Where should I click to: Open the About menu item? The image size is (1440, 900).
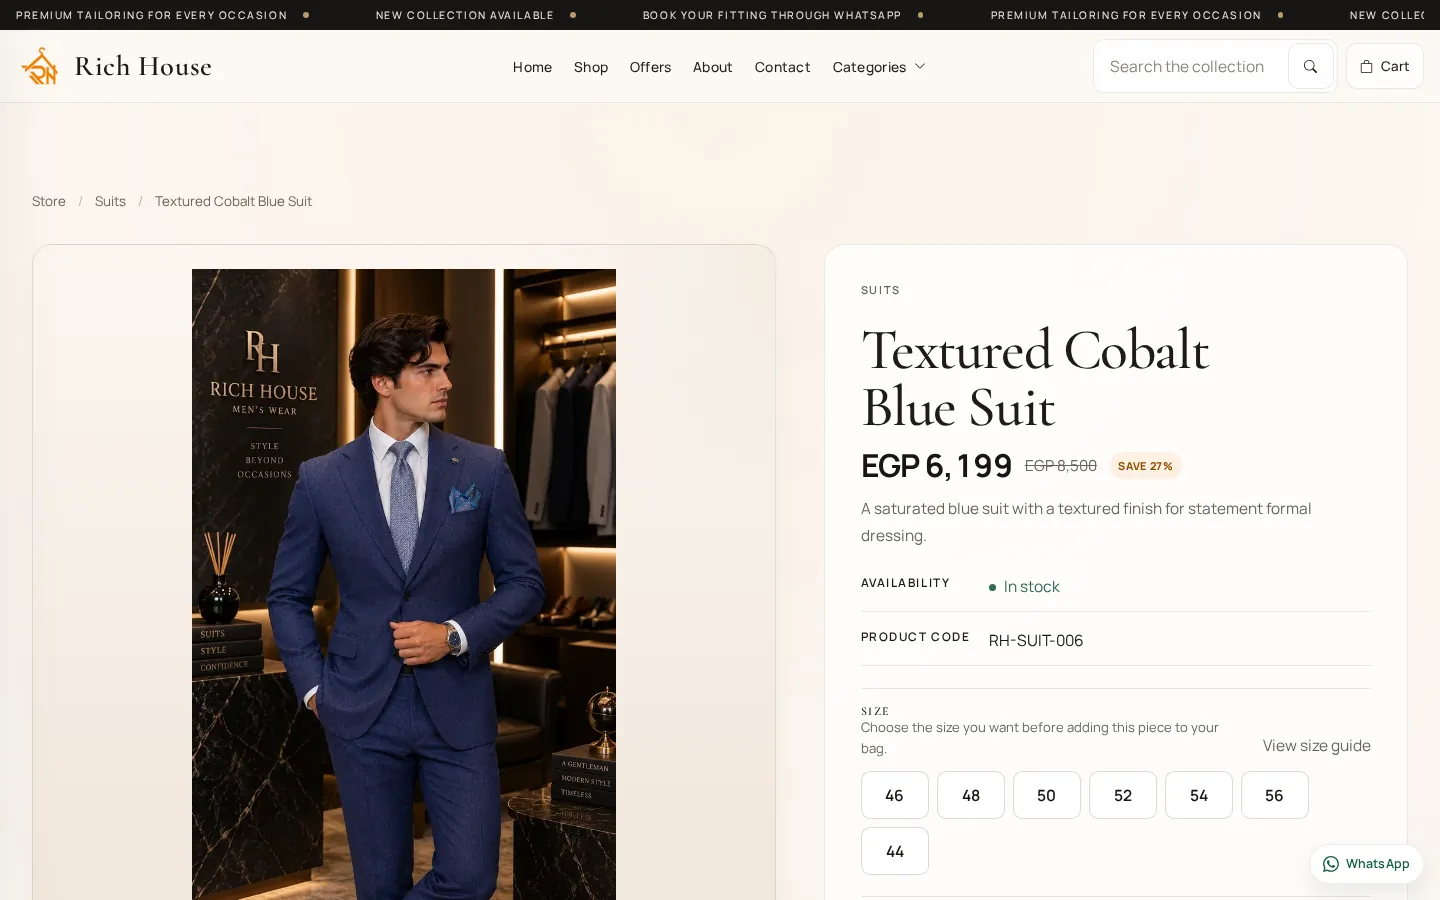tap(712, 67)
